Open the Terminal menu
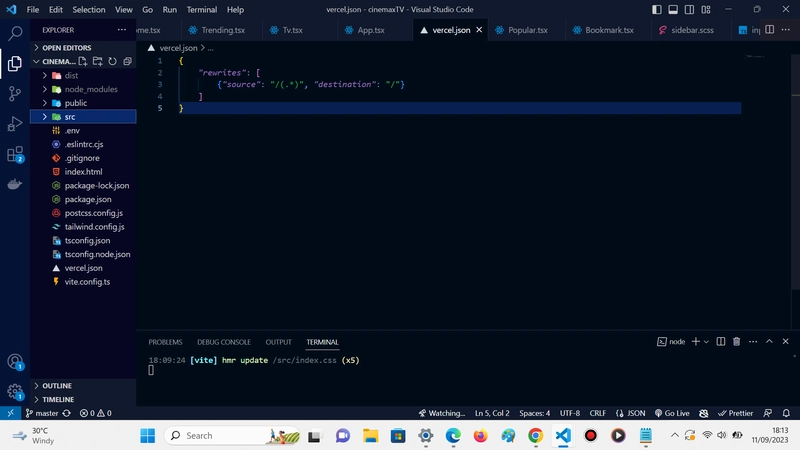The height and width of the screenshot is (450, 800). 202,9
